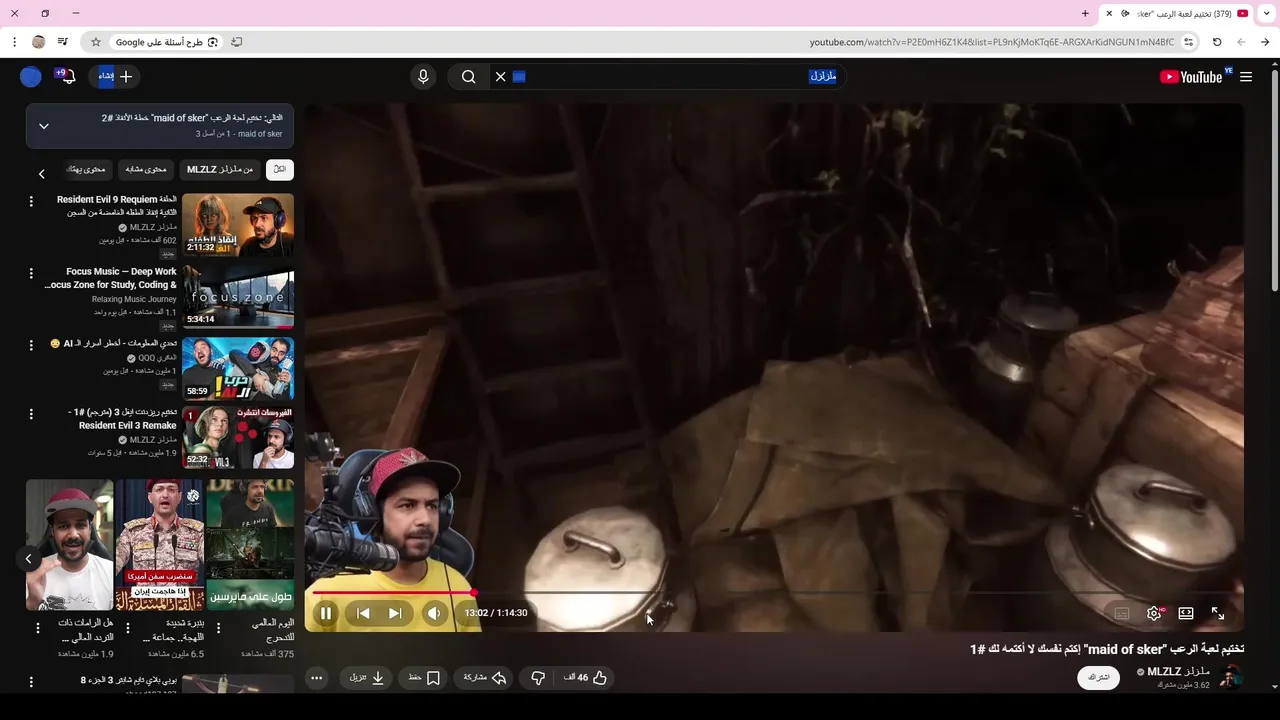
Task: Open options for بوني بلاي video row
Action: (31, 682)
